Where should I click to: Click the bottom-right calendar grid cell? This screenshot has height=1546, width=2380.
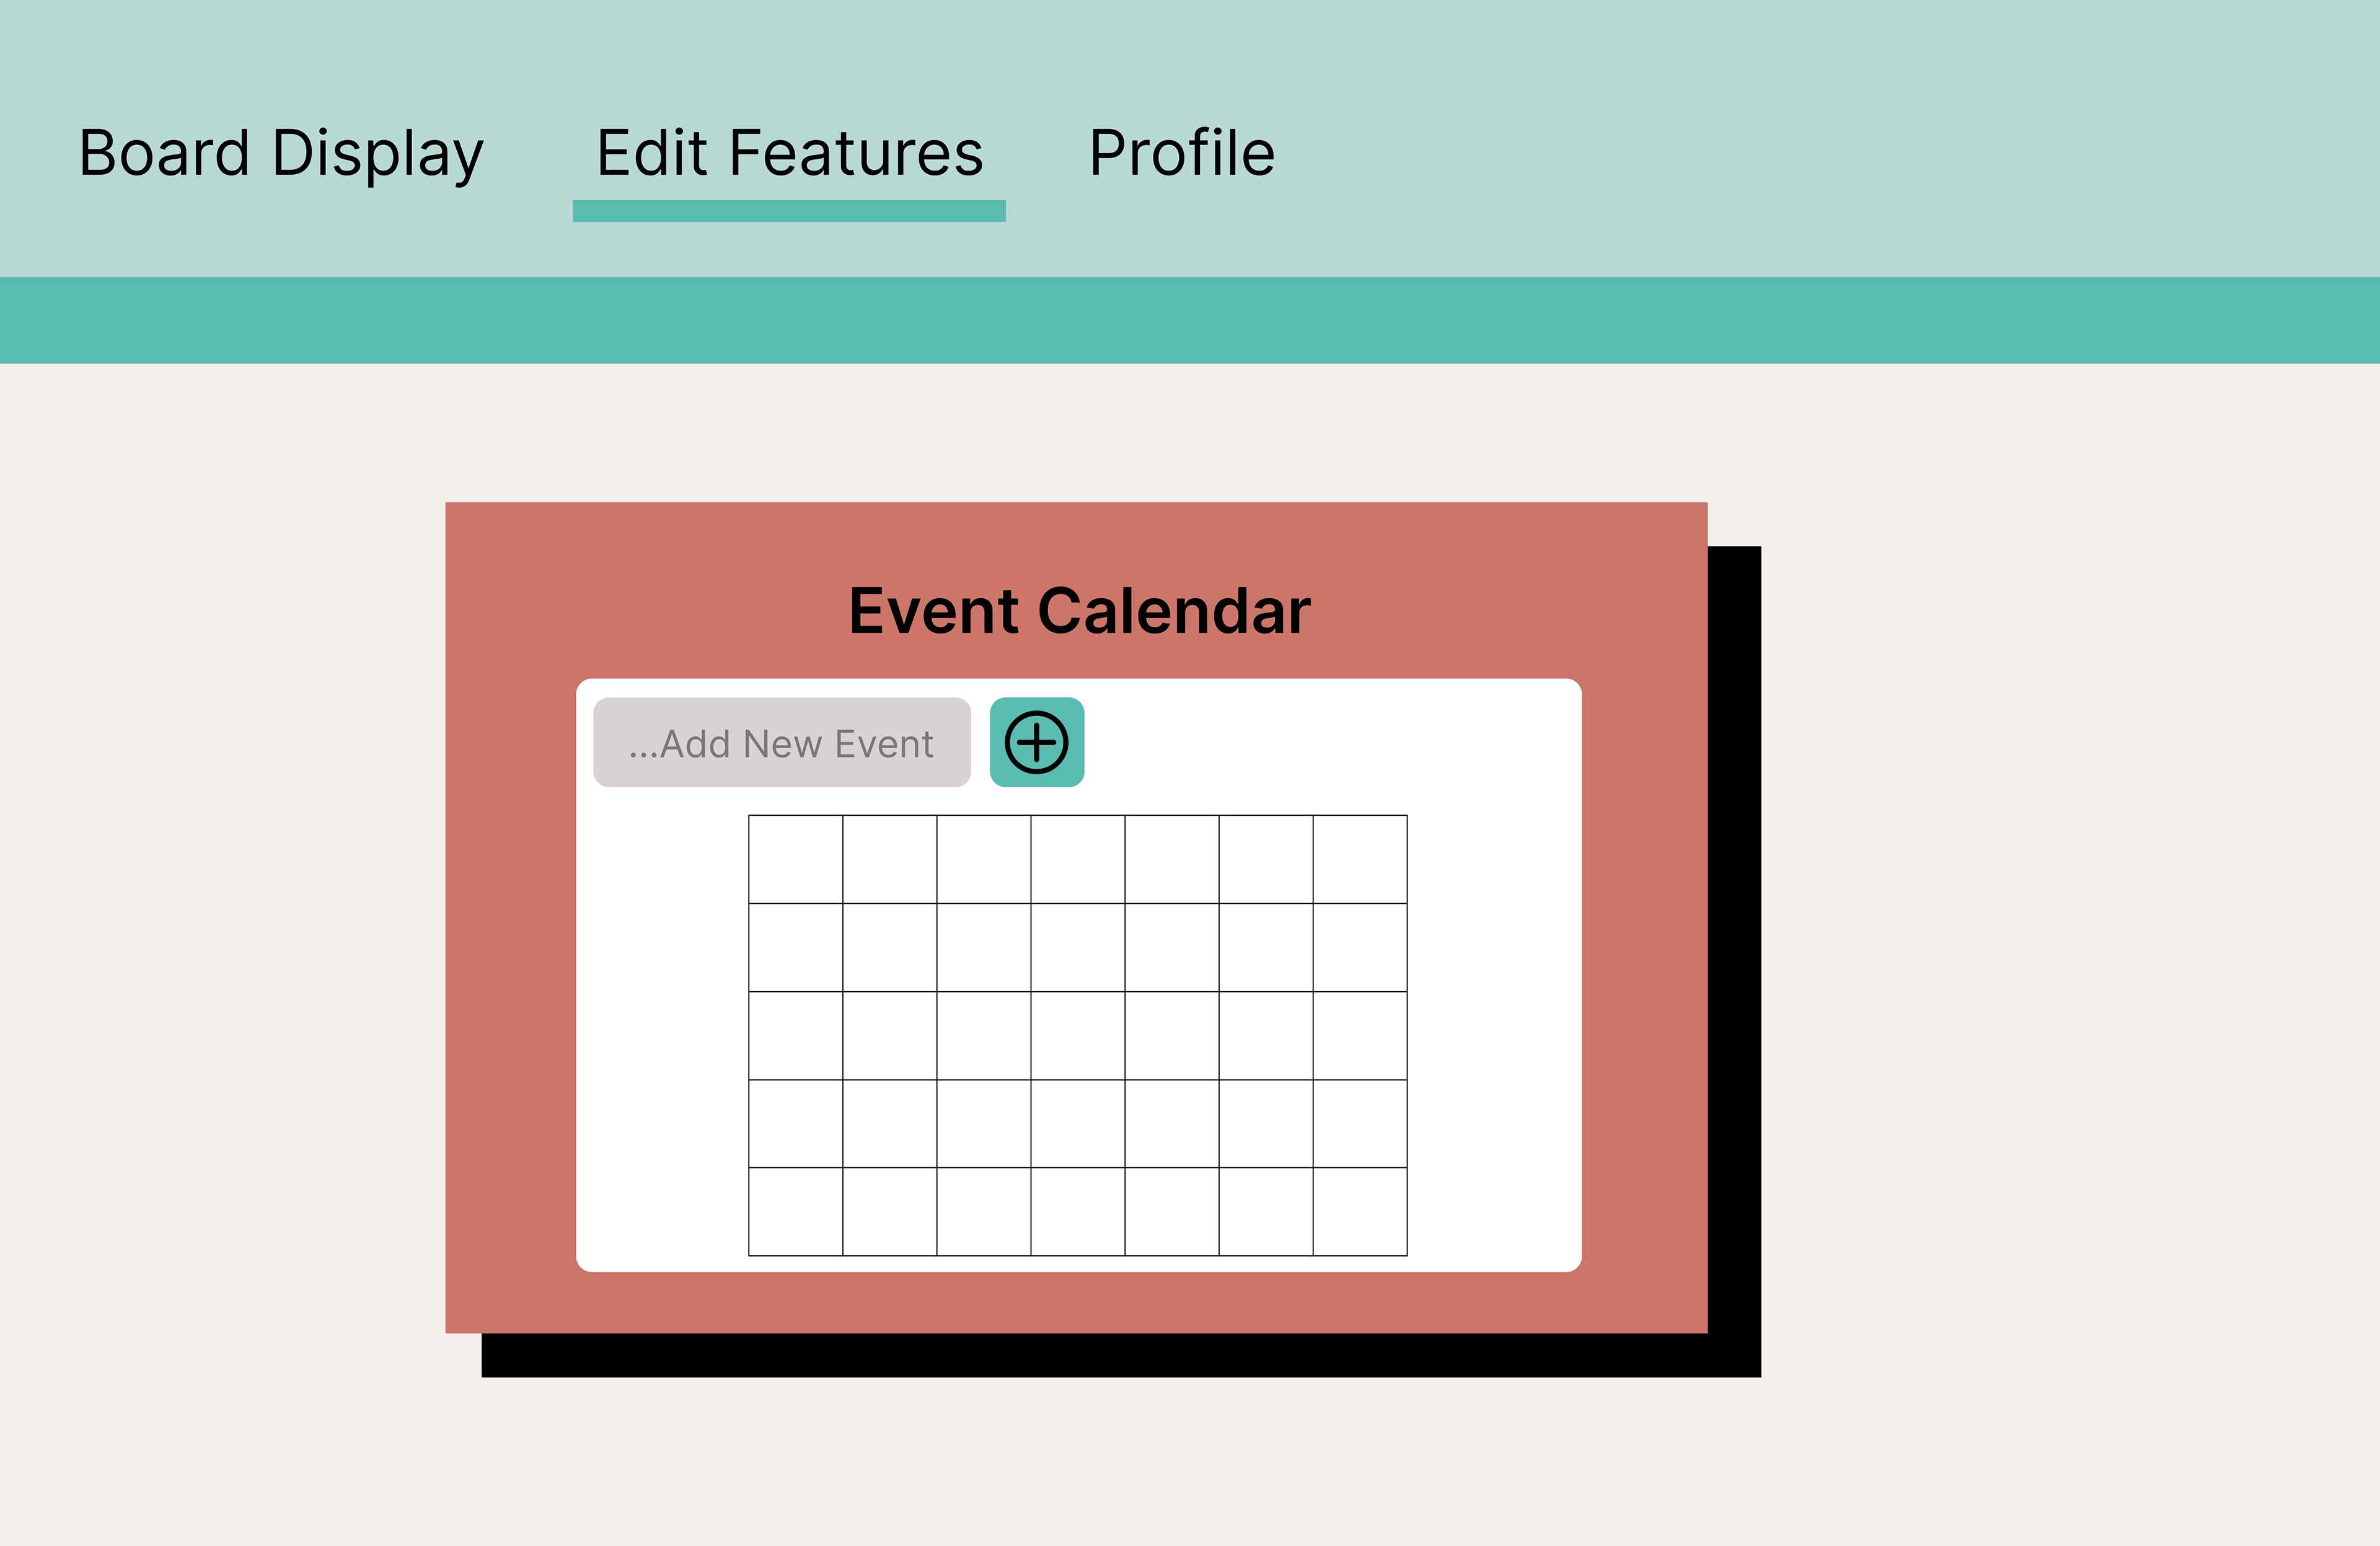(1360, 1211)
